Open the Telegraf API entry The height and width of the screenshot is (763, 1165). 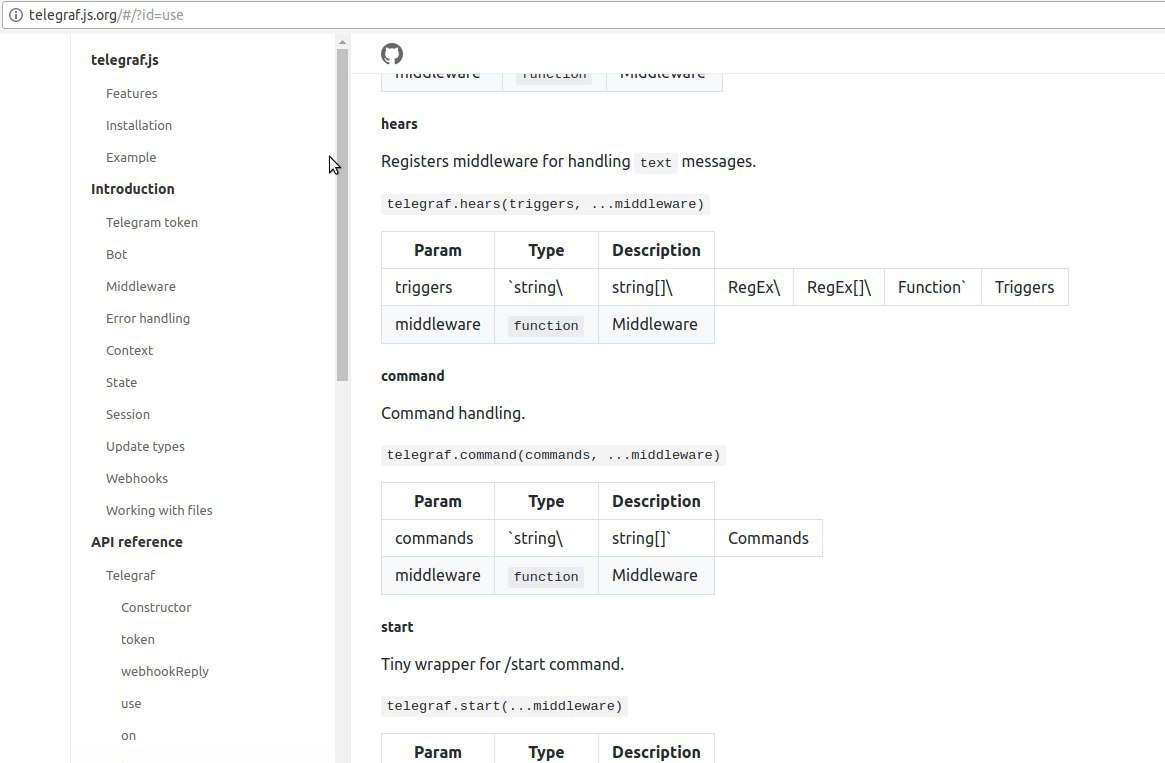131,575
